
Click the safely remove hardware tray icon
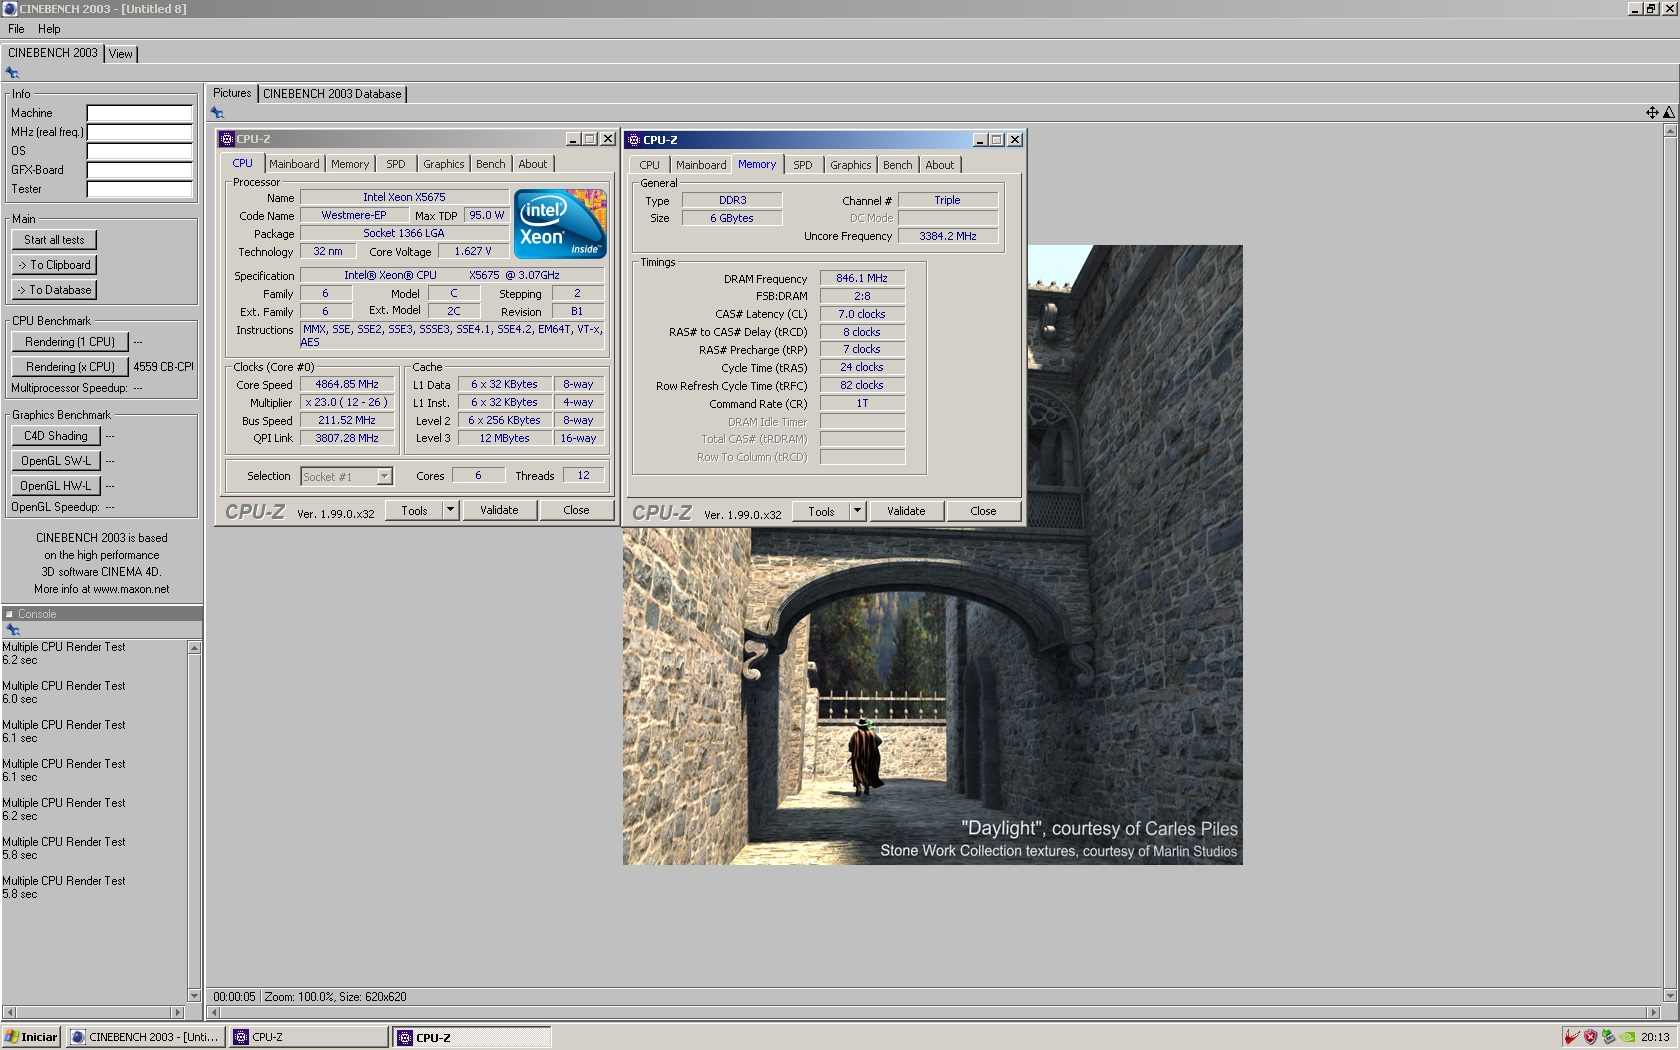coord(1608,1037)
